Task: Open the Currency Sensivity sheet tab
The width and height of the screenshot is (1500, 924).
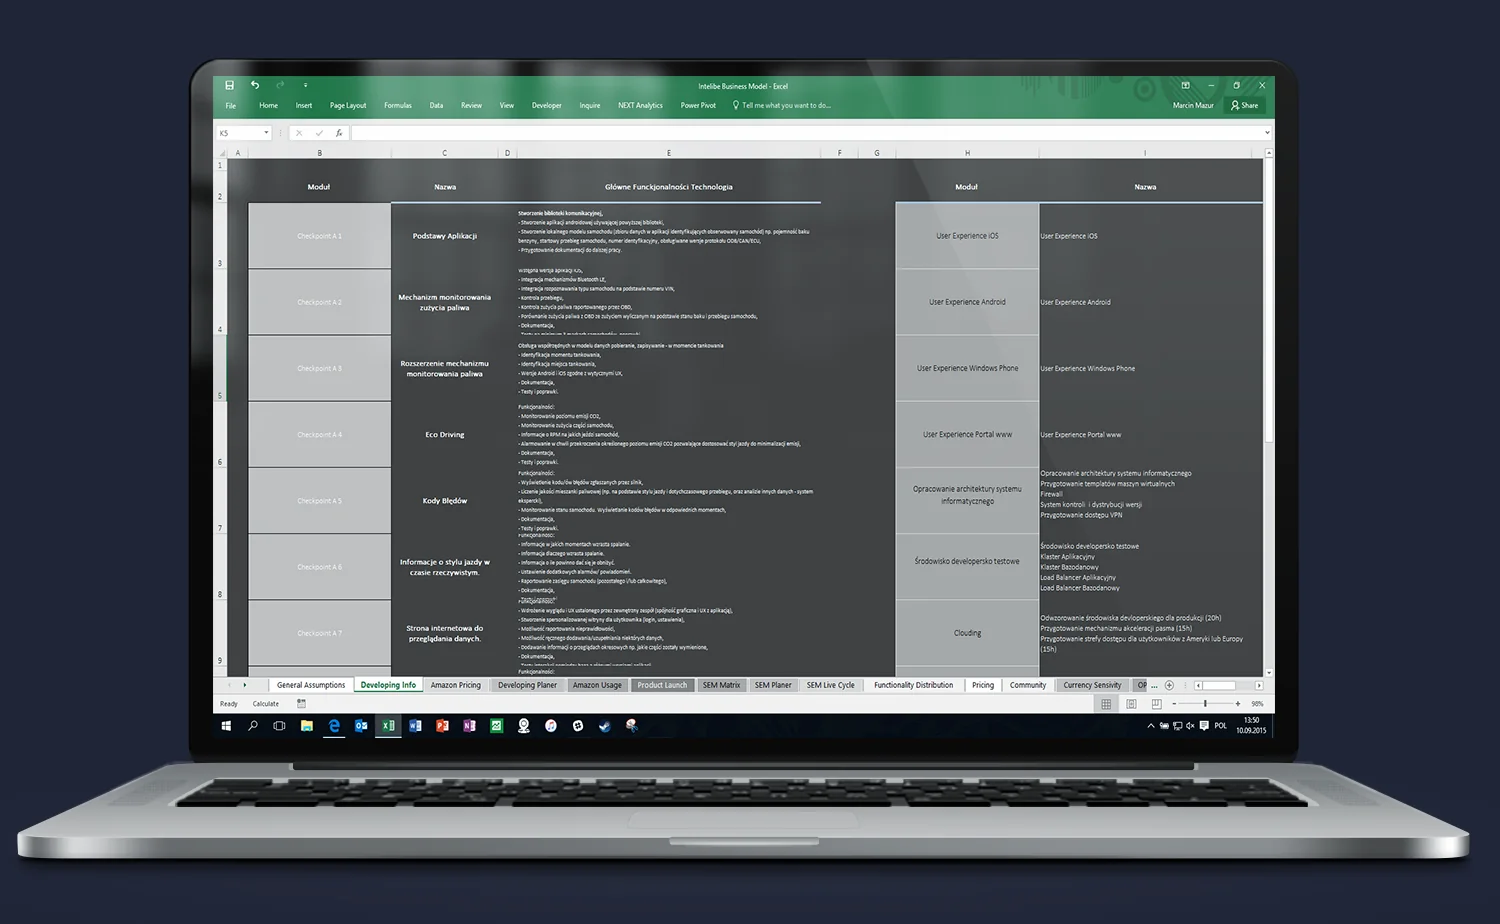Action: pos(1092,685)
